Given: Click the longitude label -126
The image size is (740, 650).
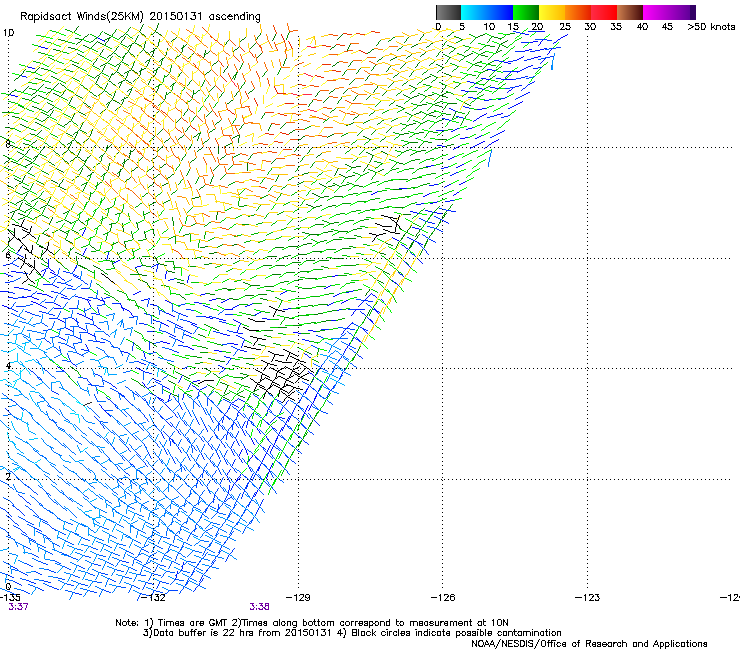Looking at the screenshot, I should [443, 598].
